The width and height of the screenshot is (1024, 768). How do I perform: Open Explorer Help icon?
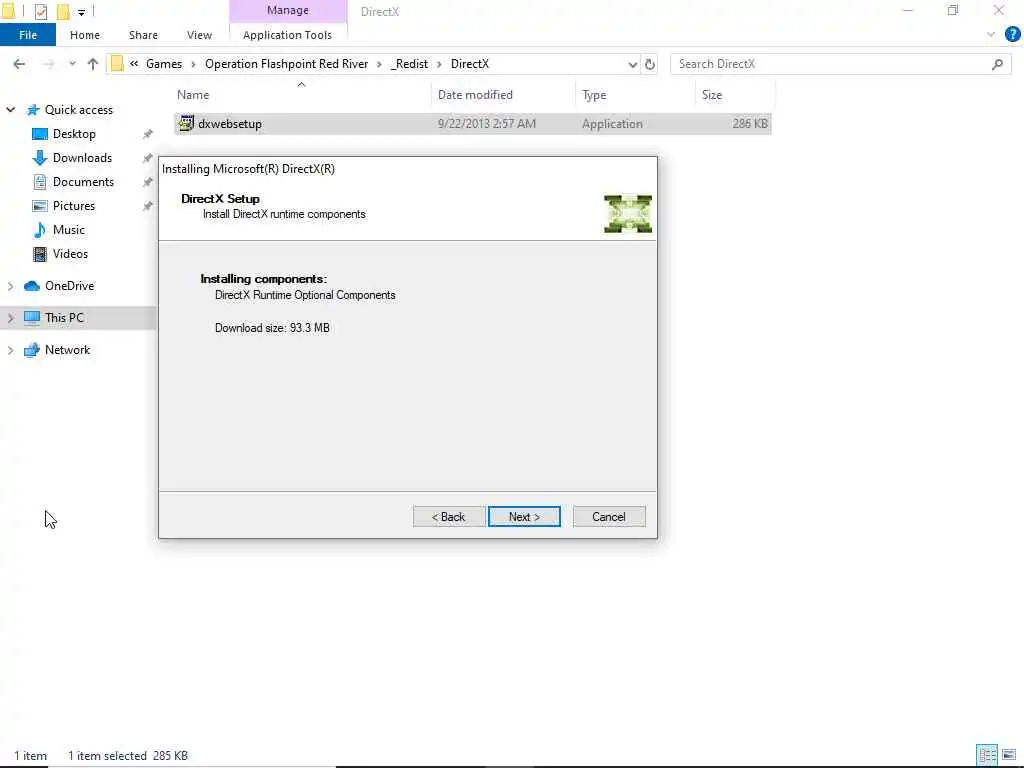pyautogui.click(x=1012, y=35)
